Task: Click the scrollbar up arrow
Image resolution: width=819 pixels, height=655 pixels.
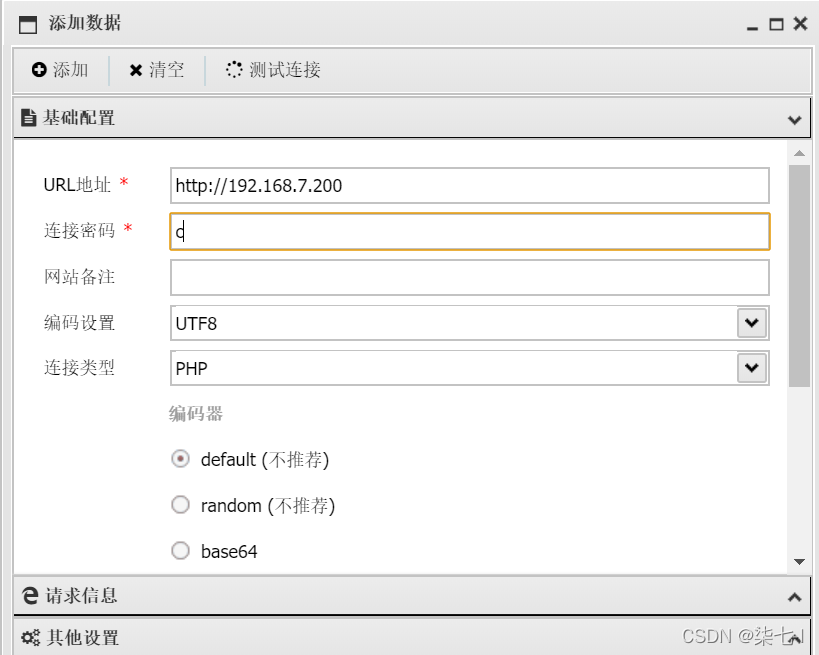Action: [x=799, y=154]
